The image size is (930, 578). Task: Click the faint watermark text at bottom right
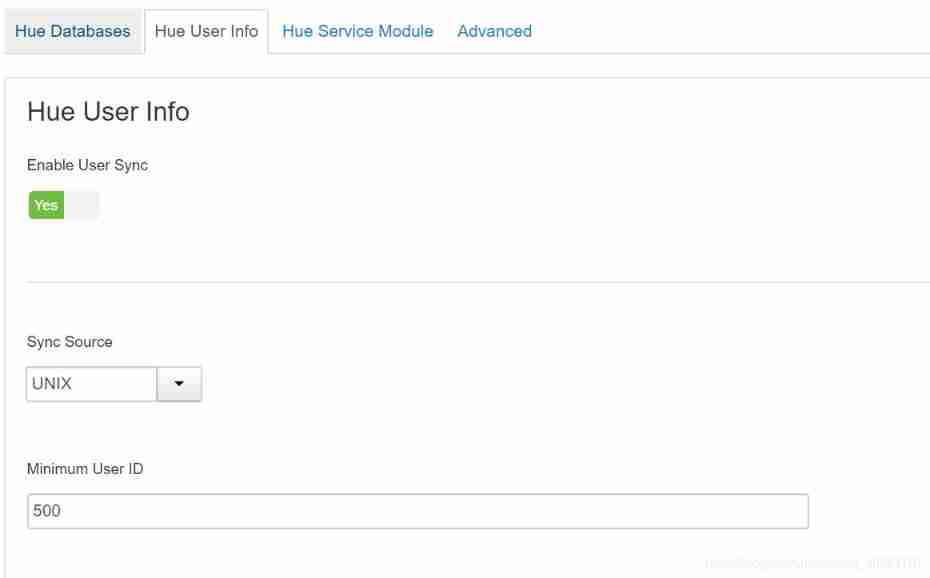[x=812, y=564]
